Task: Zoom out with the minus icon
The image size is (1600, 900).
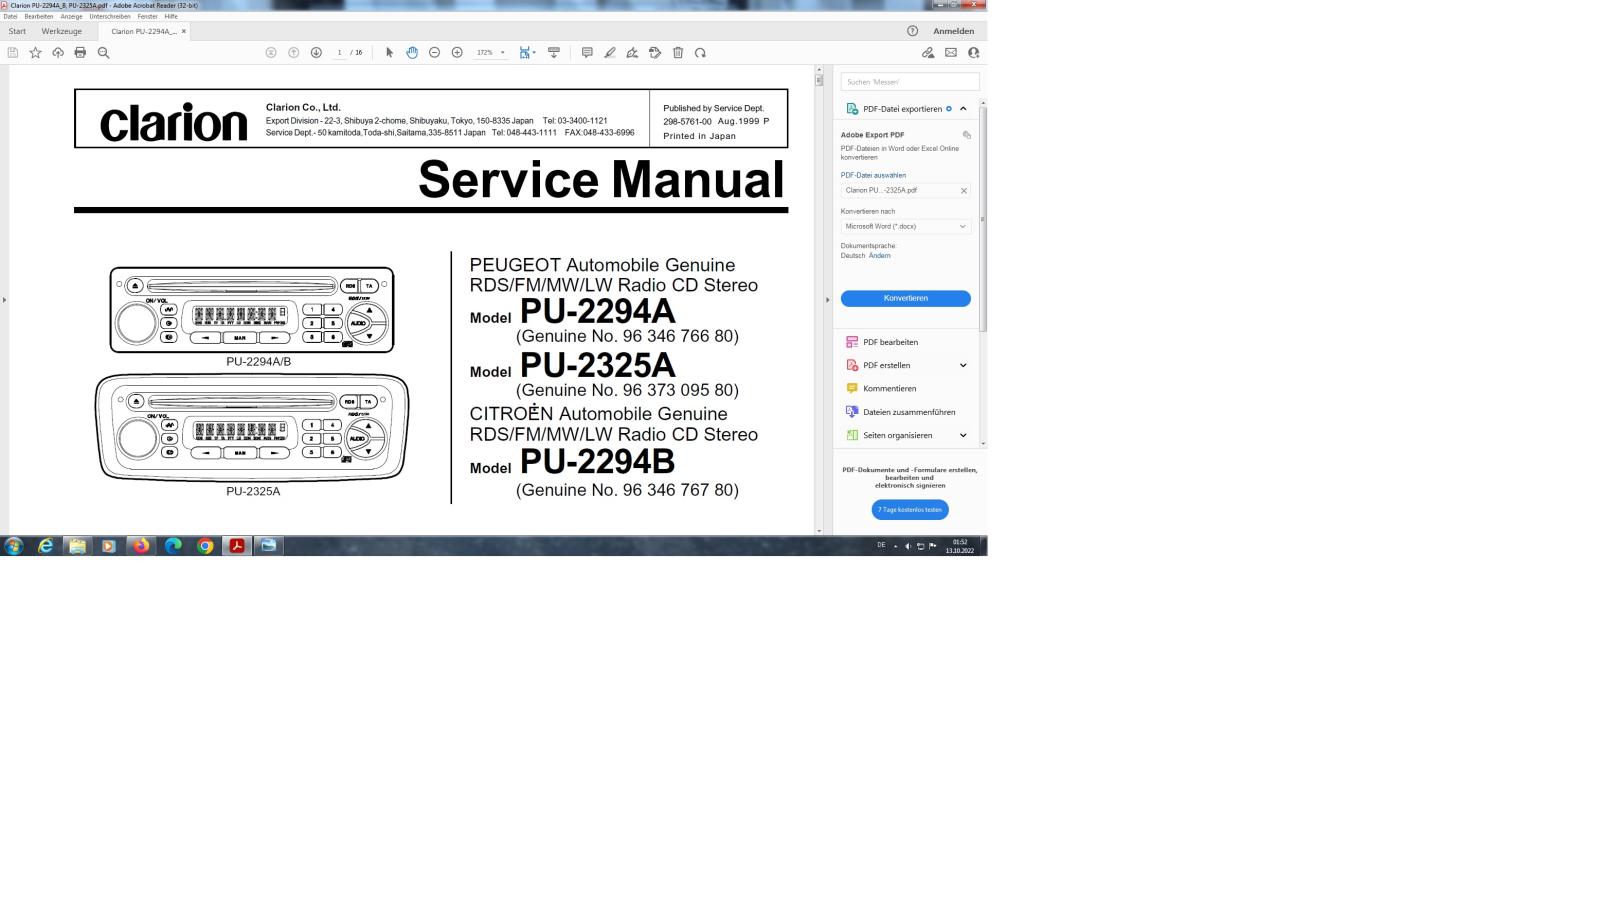Action: pos(434,53)
